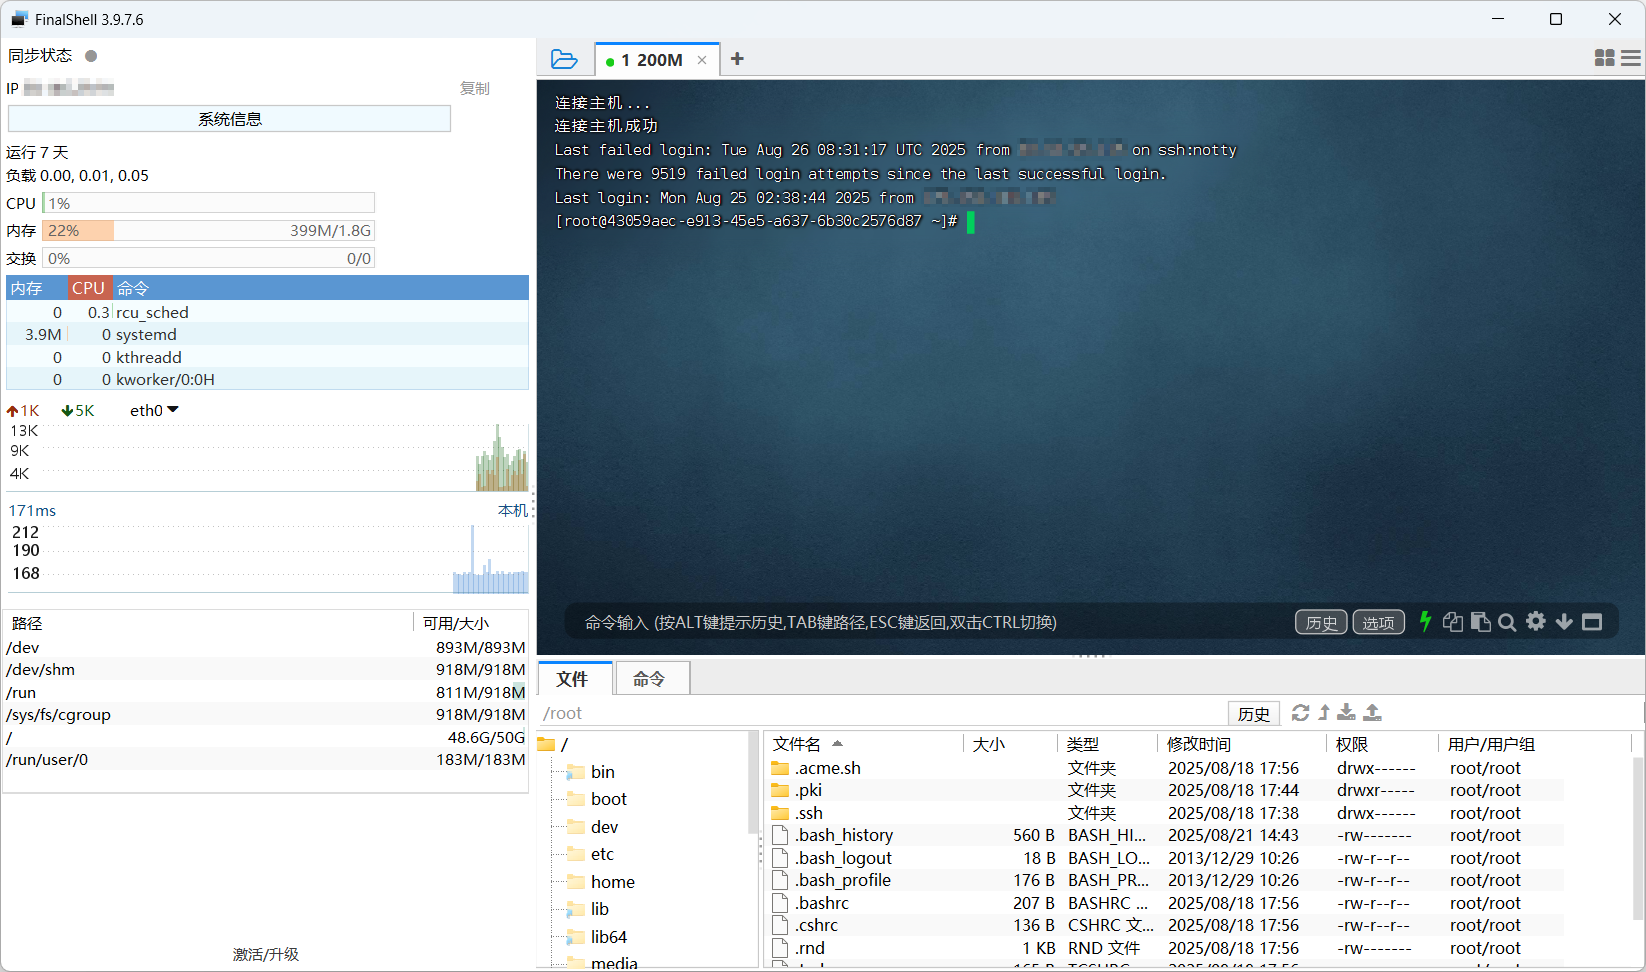Sort processes by CPU column
Screen dimensions: 1646x972
89,288
